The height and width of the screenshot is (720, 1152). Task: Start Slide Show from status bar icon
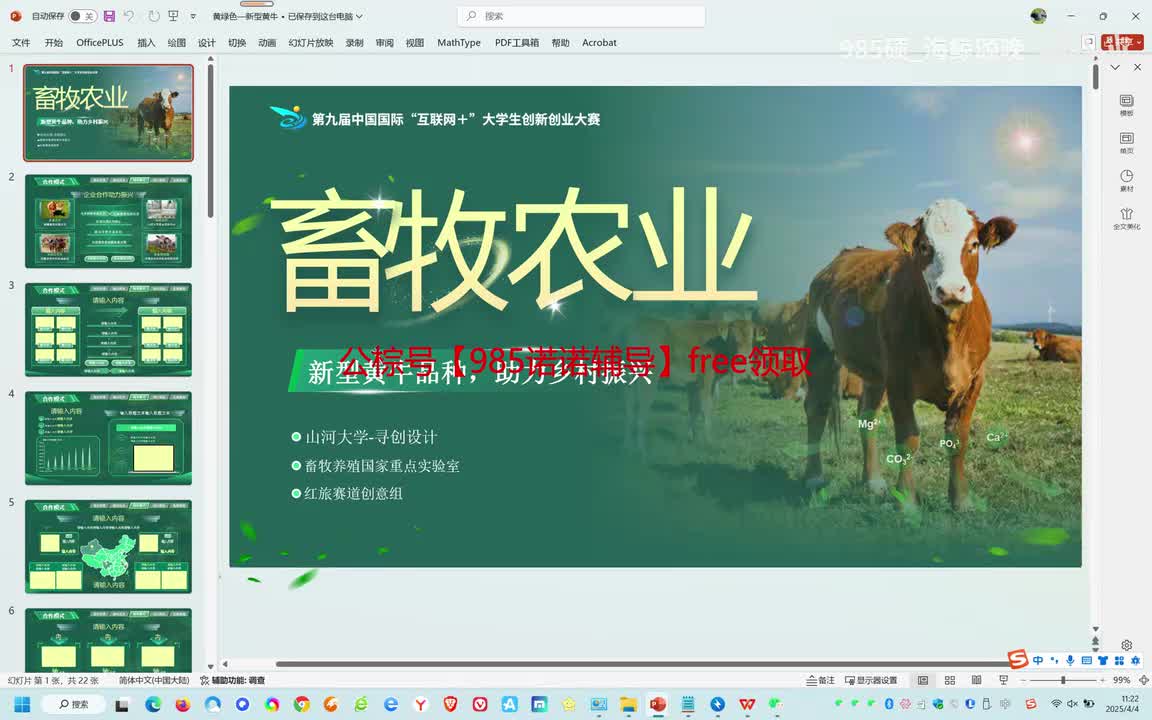[x=1003, y=680]
